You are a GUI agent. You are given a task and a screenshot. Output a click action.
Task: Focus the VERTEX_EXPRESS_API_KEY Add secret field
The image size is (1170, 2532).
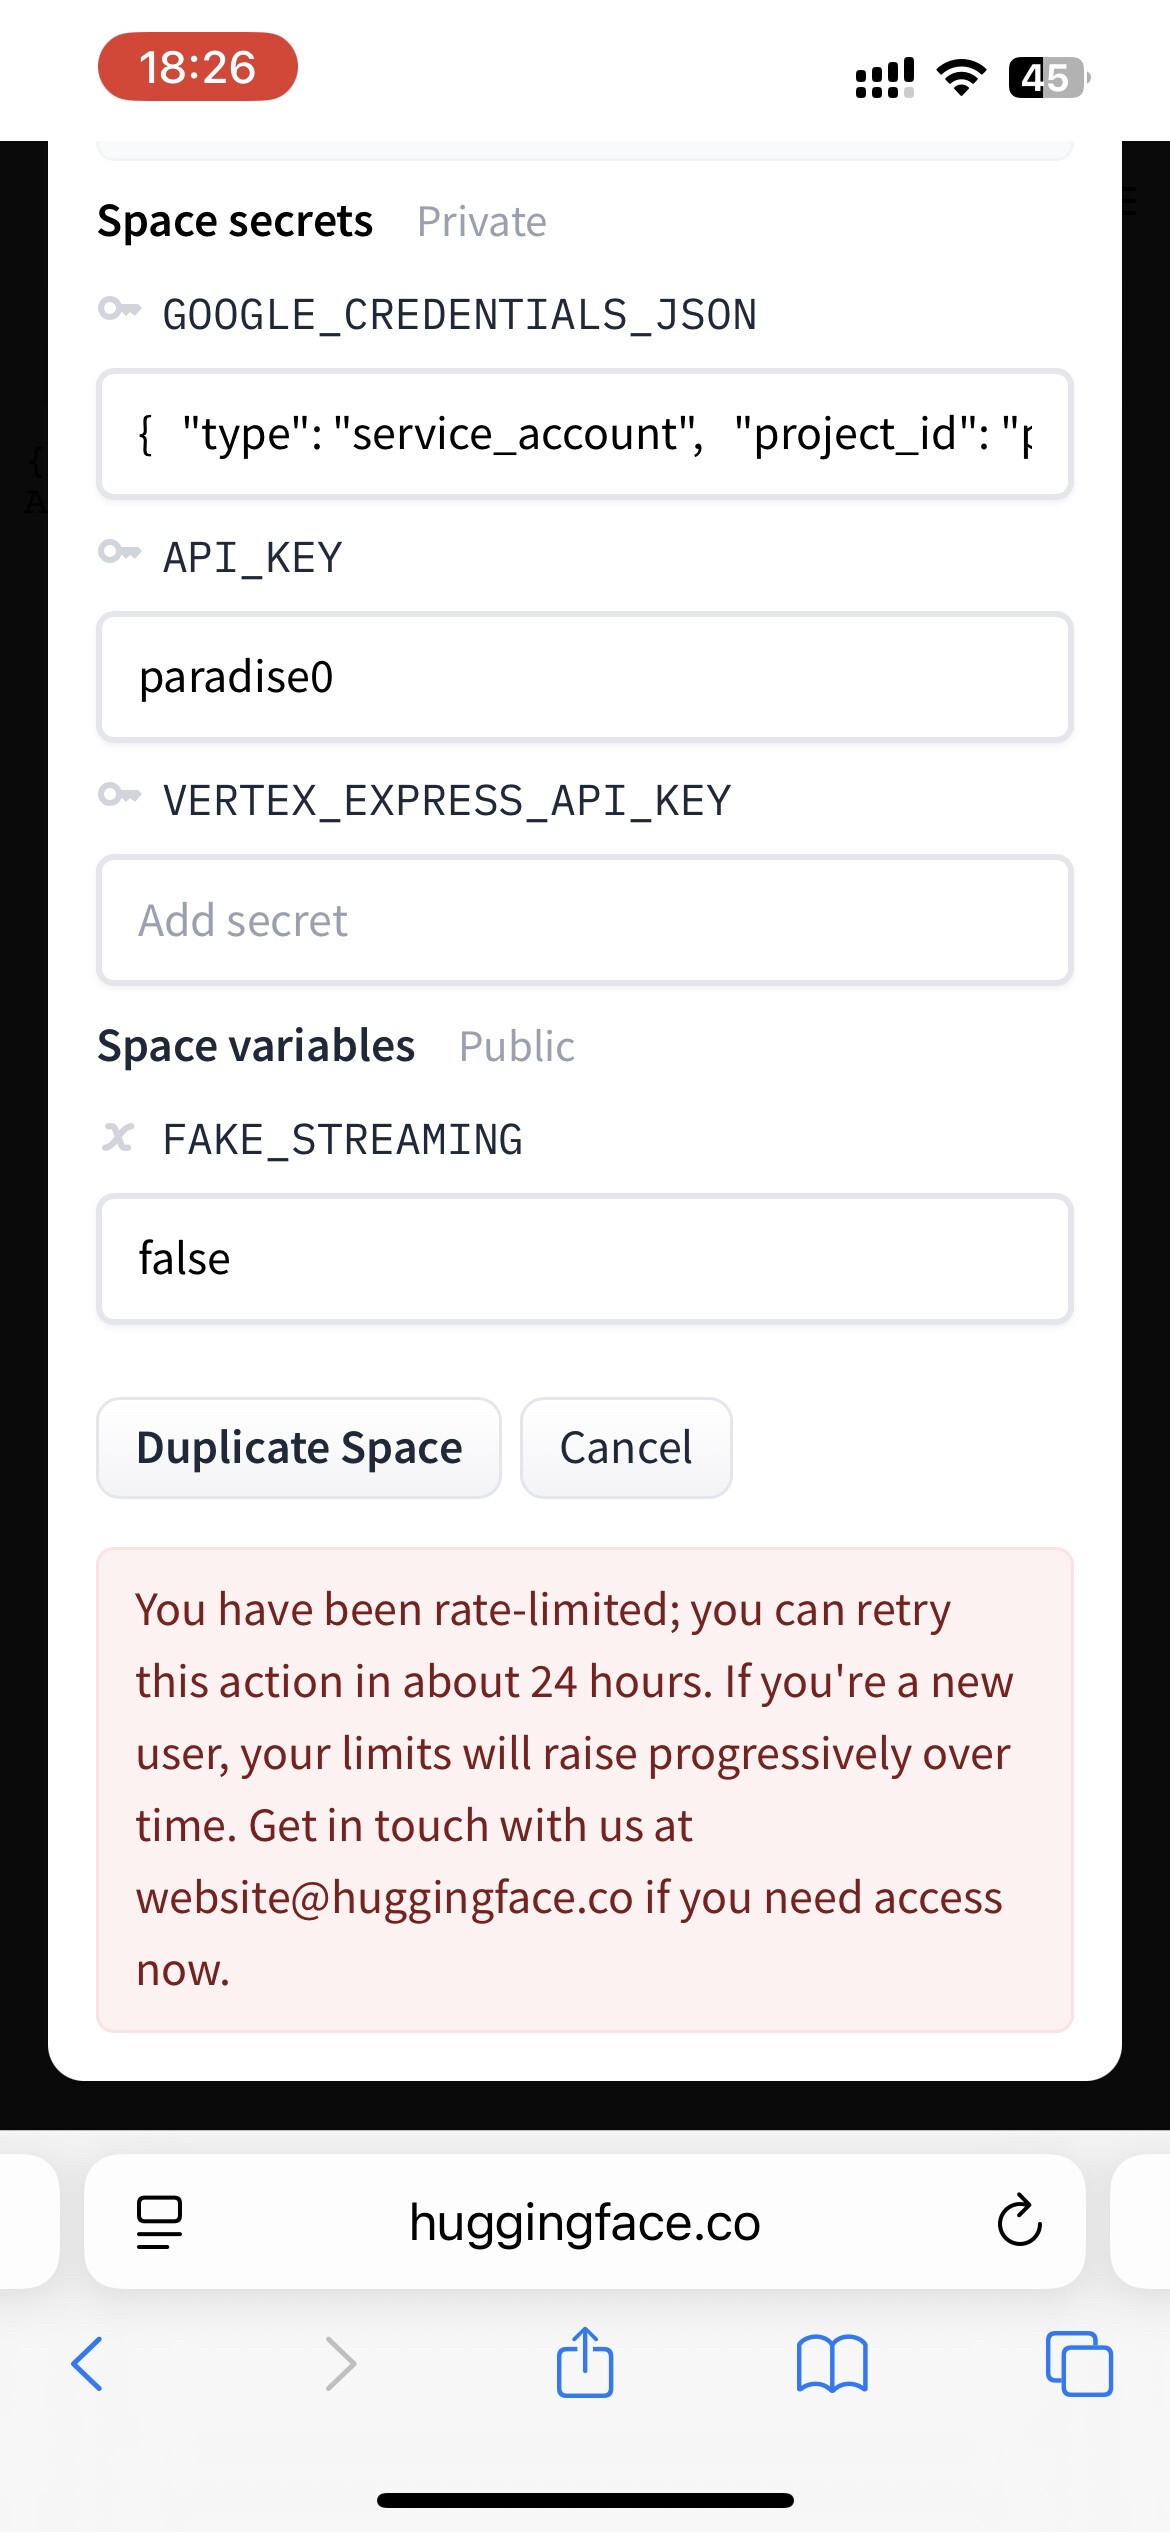585,920
